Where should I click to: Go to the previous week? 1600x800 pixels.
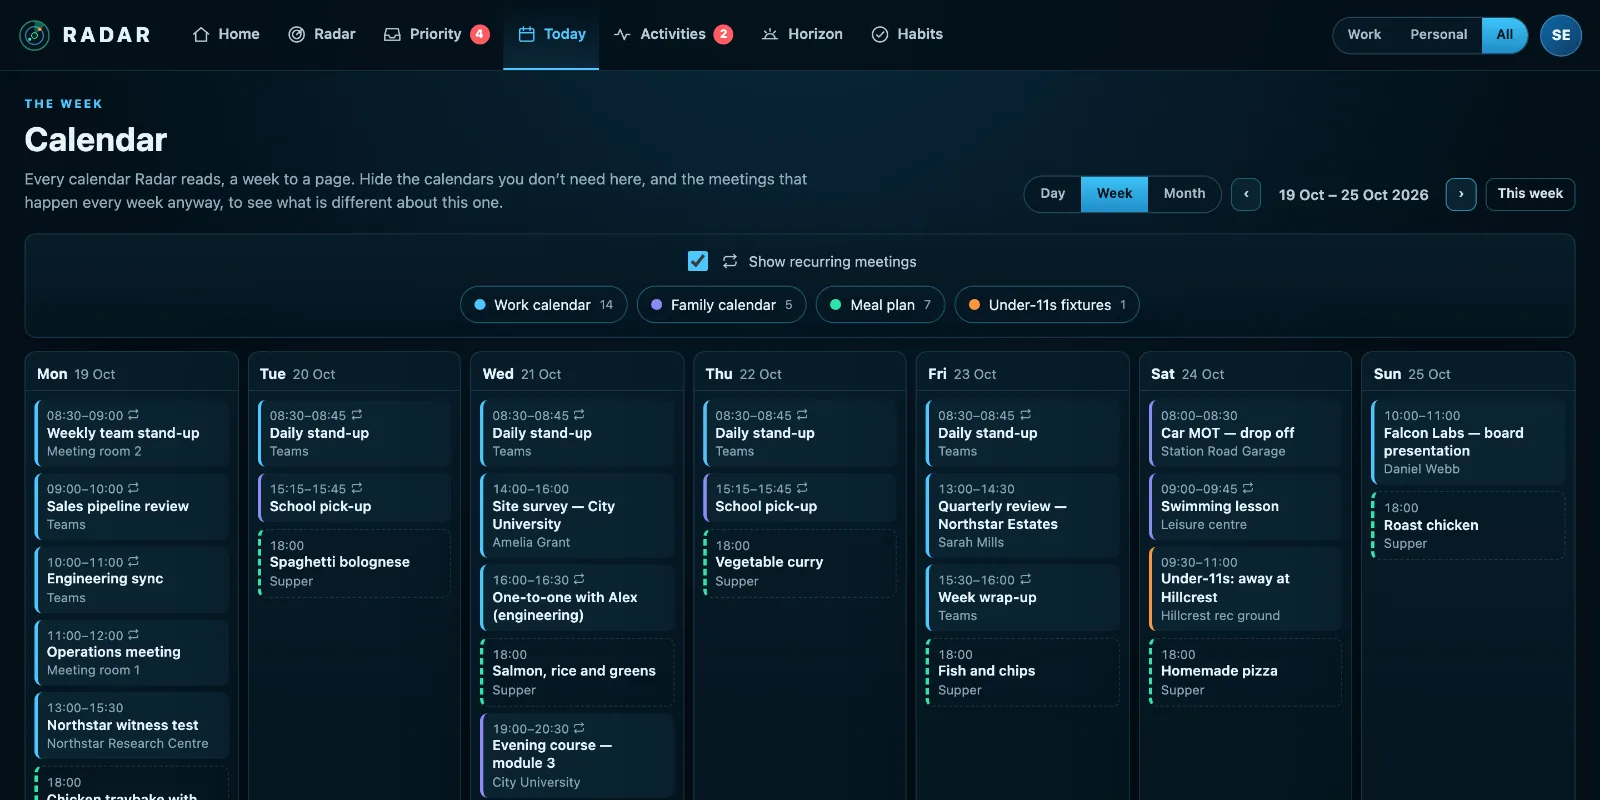click(1246, 194)
